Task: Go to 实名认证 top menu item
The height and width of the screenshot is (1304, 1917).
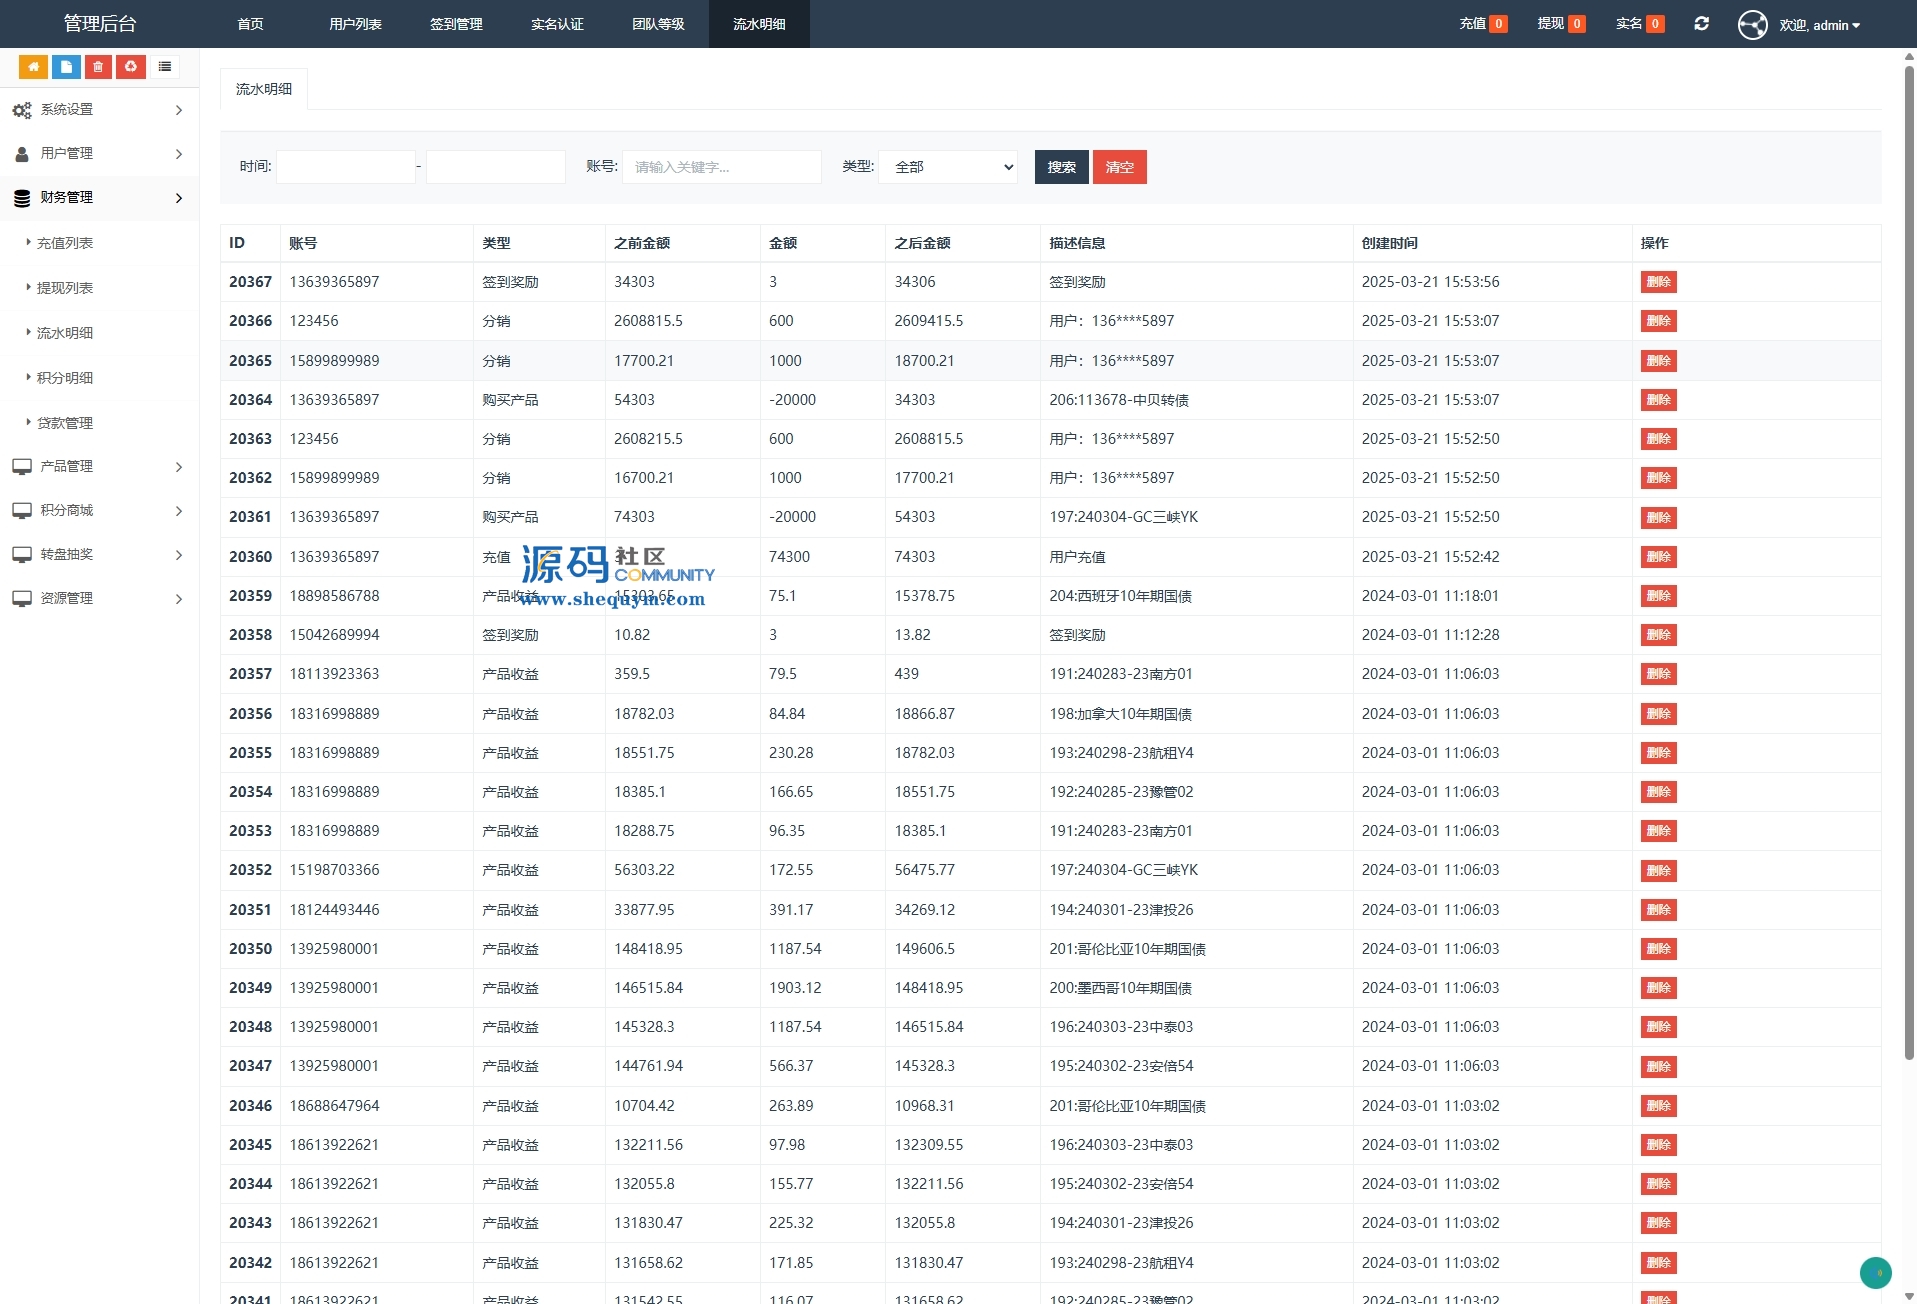Action: pos(557,24)
